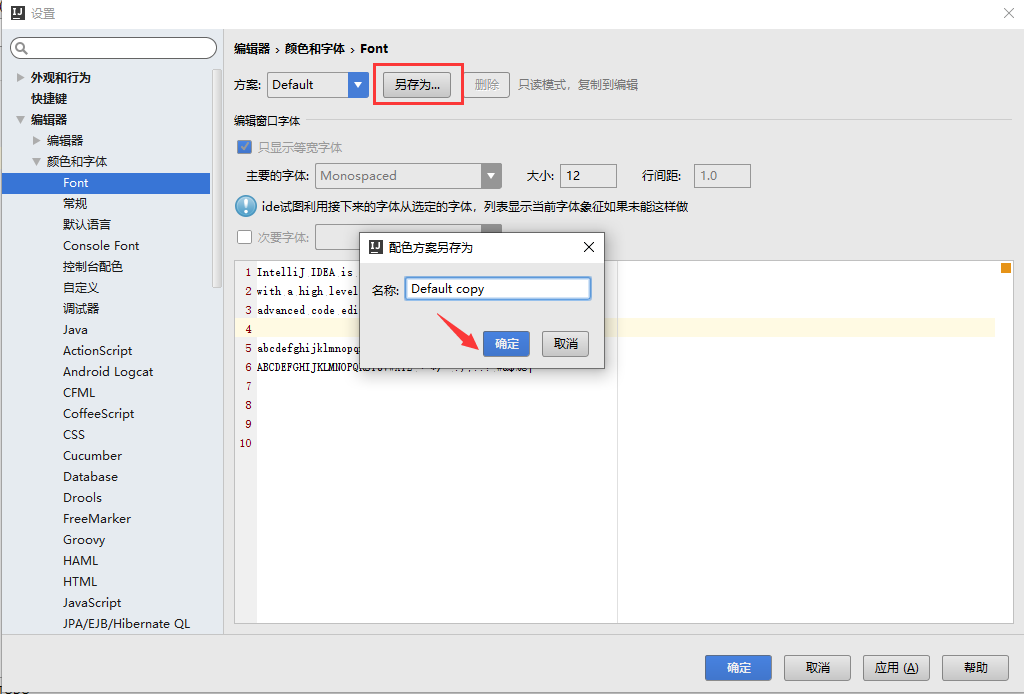Select CFML in the tree
The image size is (1024, 694).
click(x=79, y=392)
